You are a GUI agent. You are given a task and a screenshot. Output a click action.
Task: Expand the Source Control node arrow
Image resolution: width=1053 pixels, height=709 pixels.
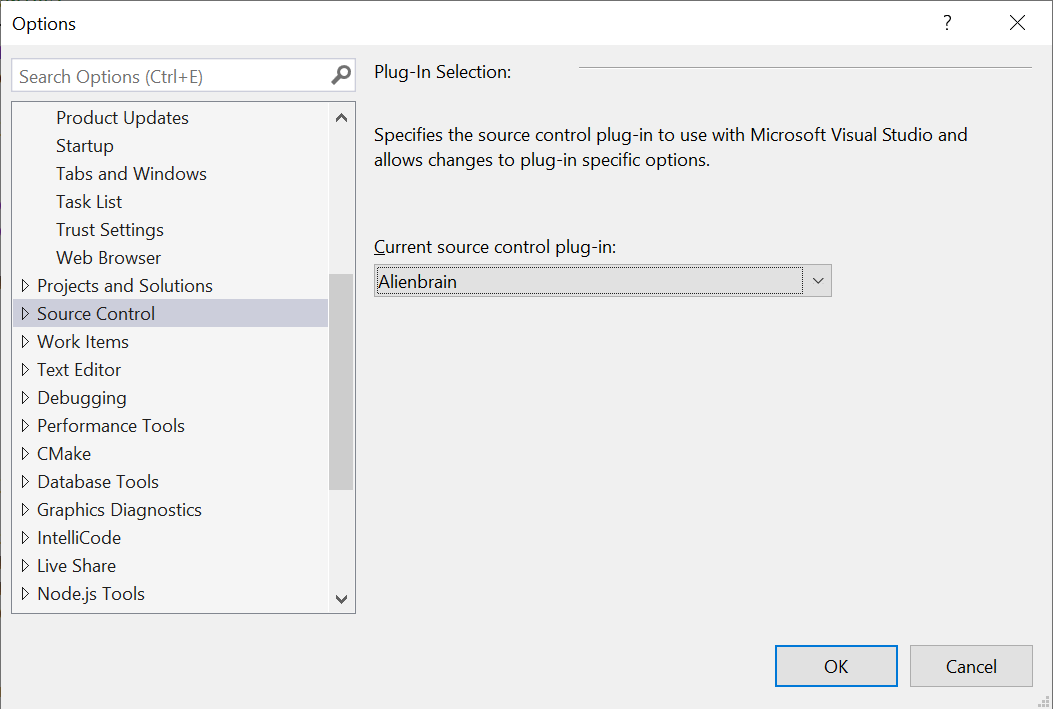click(25, 314)
